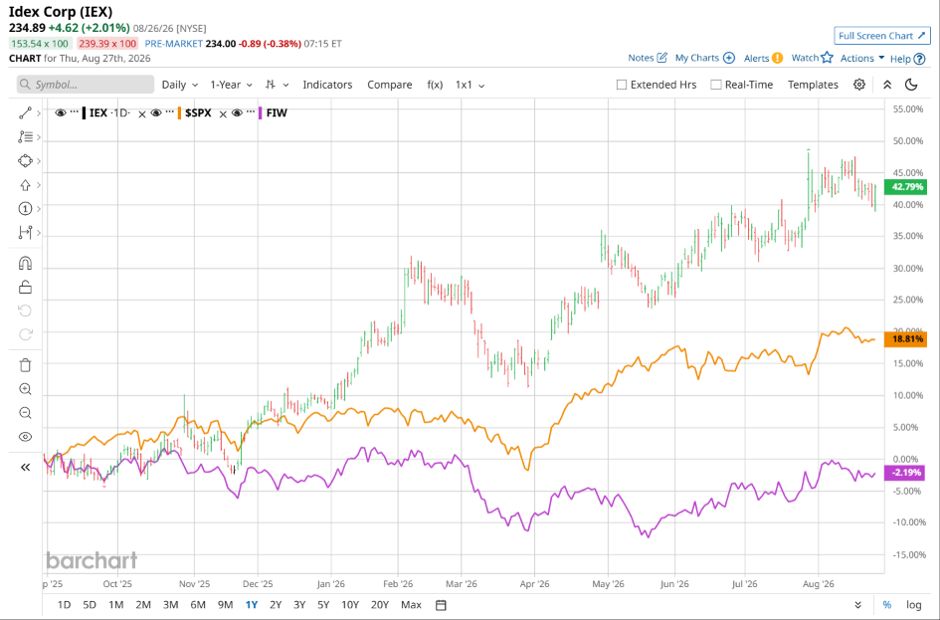The image size is (940, 620).
Task: Open IEX series options ellipsis
Action: point(74,112)
